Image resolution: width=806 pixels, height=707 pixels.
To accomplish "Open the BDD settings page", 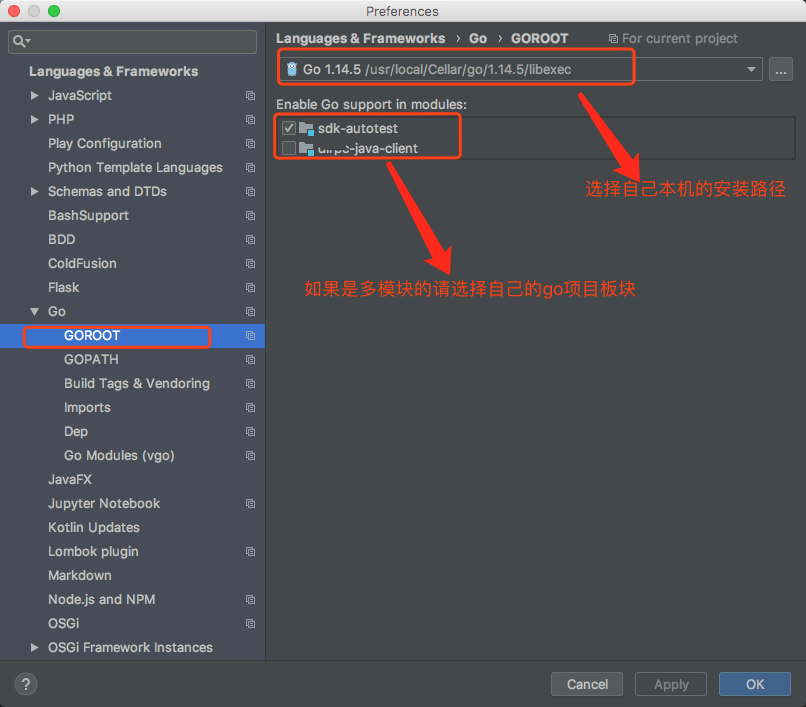I will (x=61, y=240).
